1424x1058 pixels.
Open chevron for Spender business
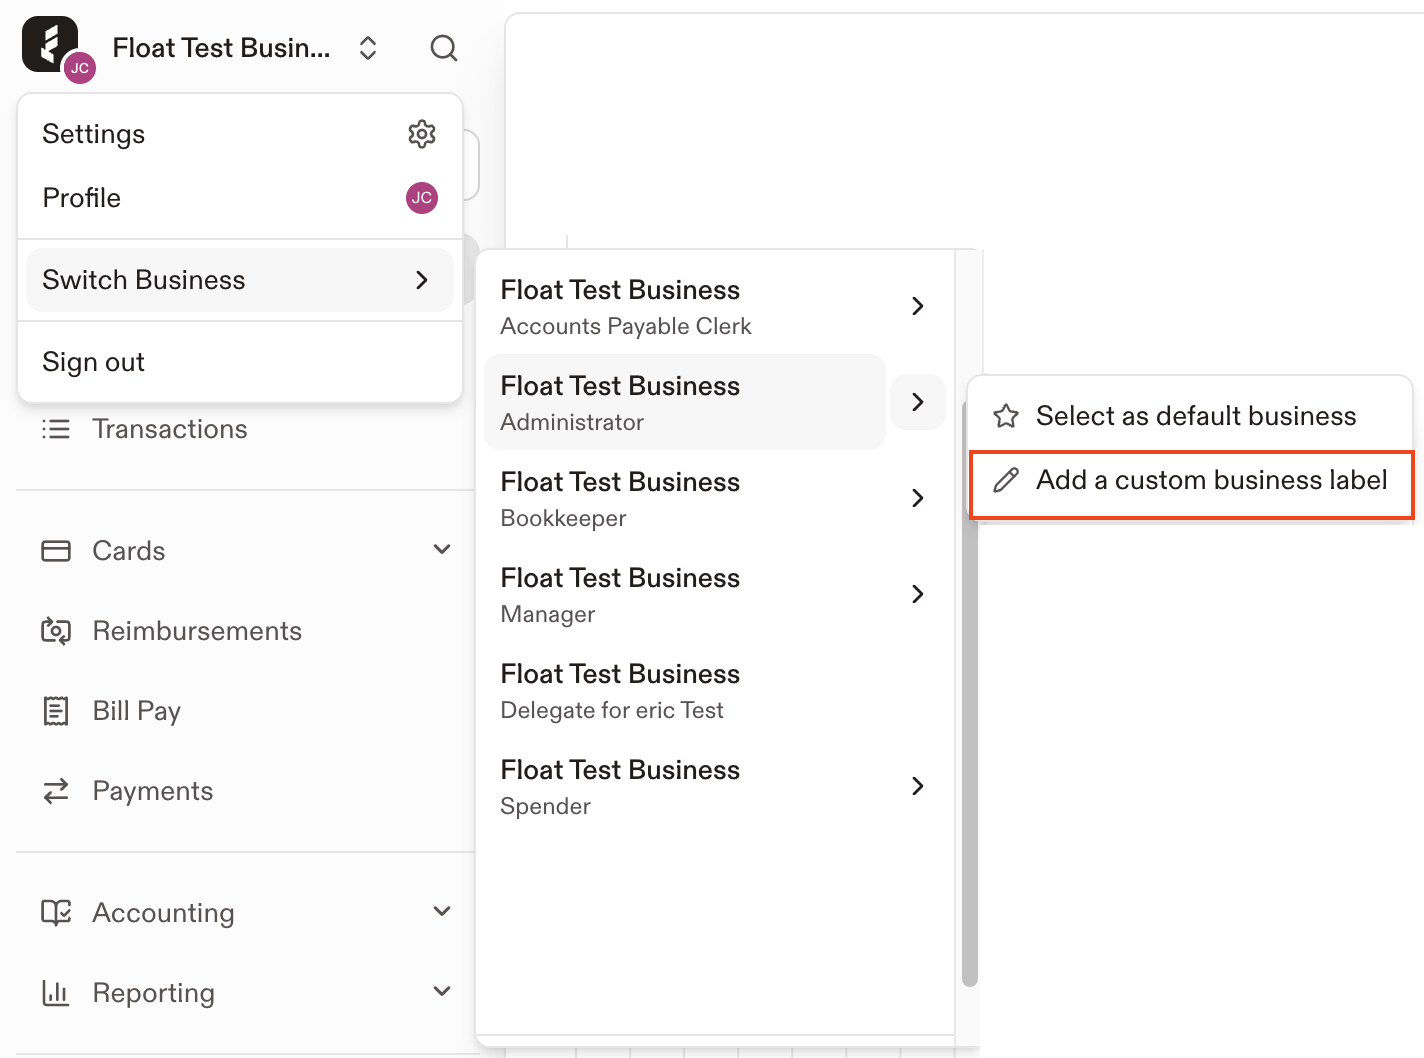[918, 786]
